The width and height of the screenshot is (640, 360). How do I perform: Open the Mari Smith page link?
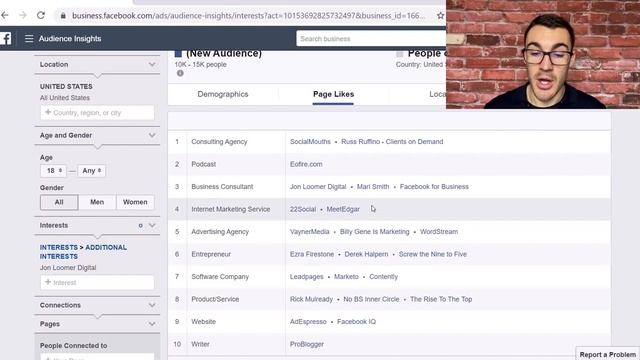click(x=373, y=187)
